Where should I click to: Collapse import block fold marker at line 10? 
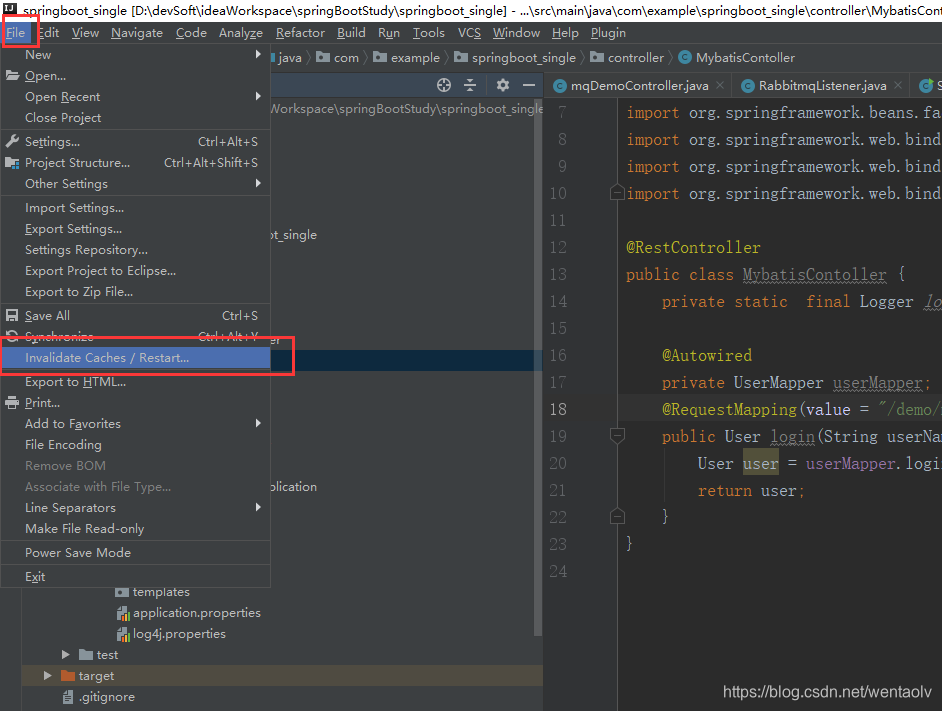point(617,193)
